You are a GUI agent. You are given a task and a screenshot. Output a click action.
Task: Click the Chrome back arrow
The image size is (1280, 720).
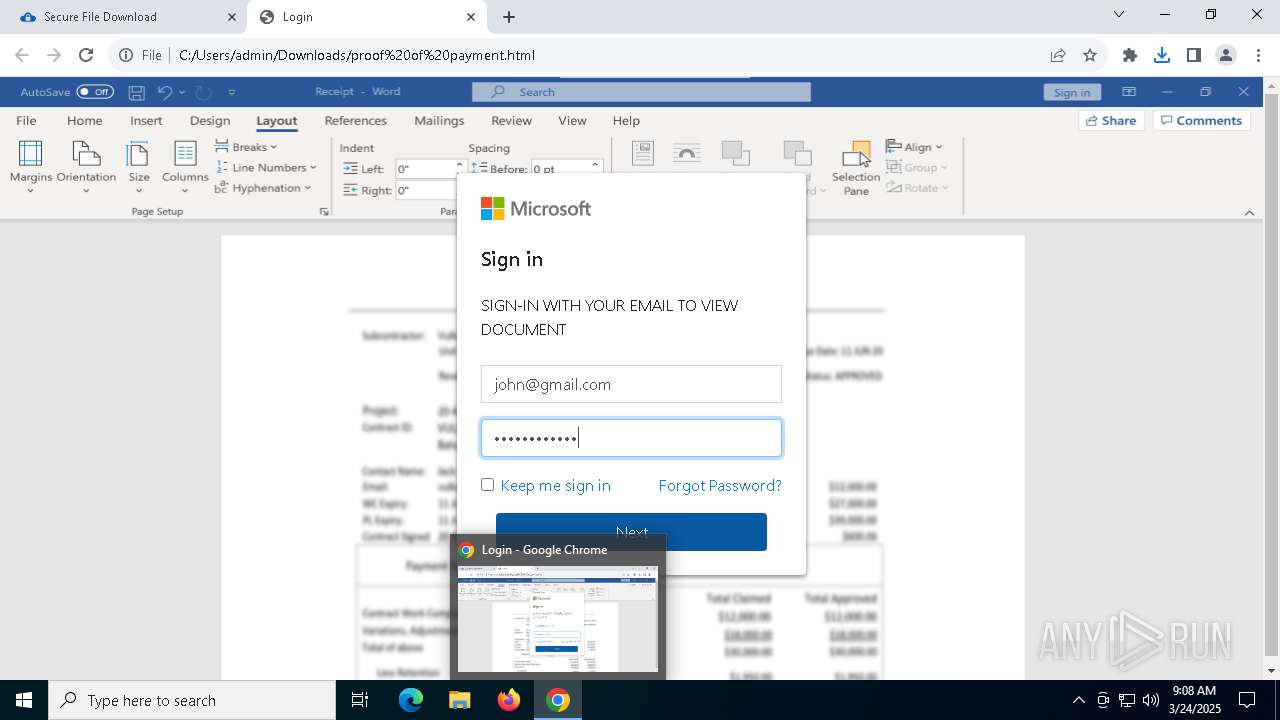[x=22, y=55]
